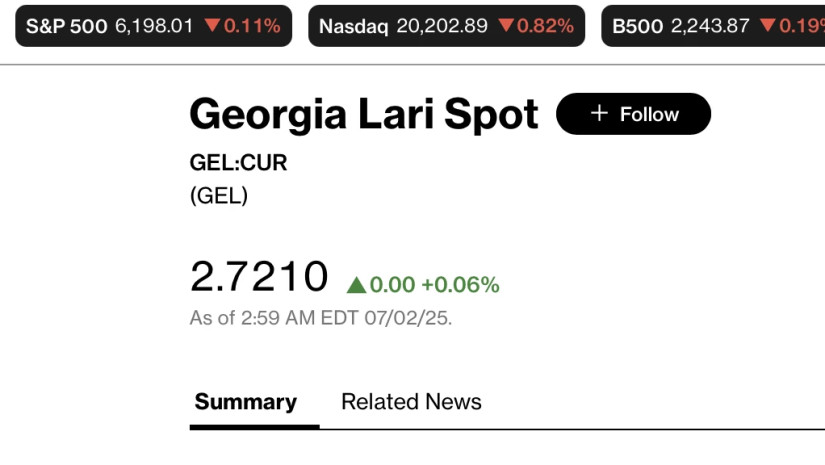Click the +0.06% percent change value
Screen dimensions: 825x465
pyautogui.click(x=460, y=285)
